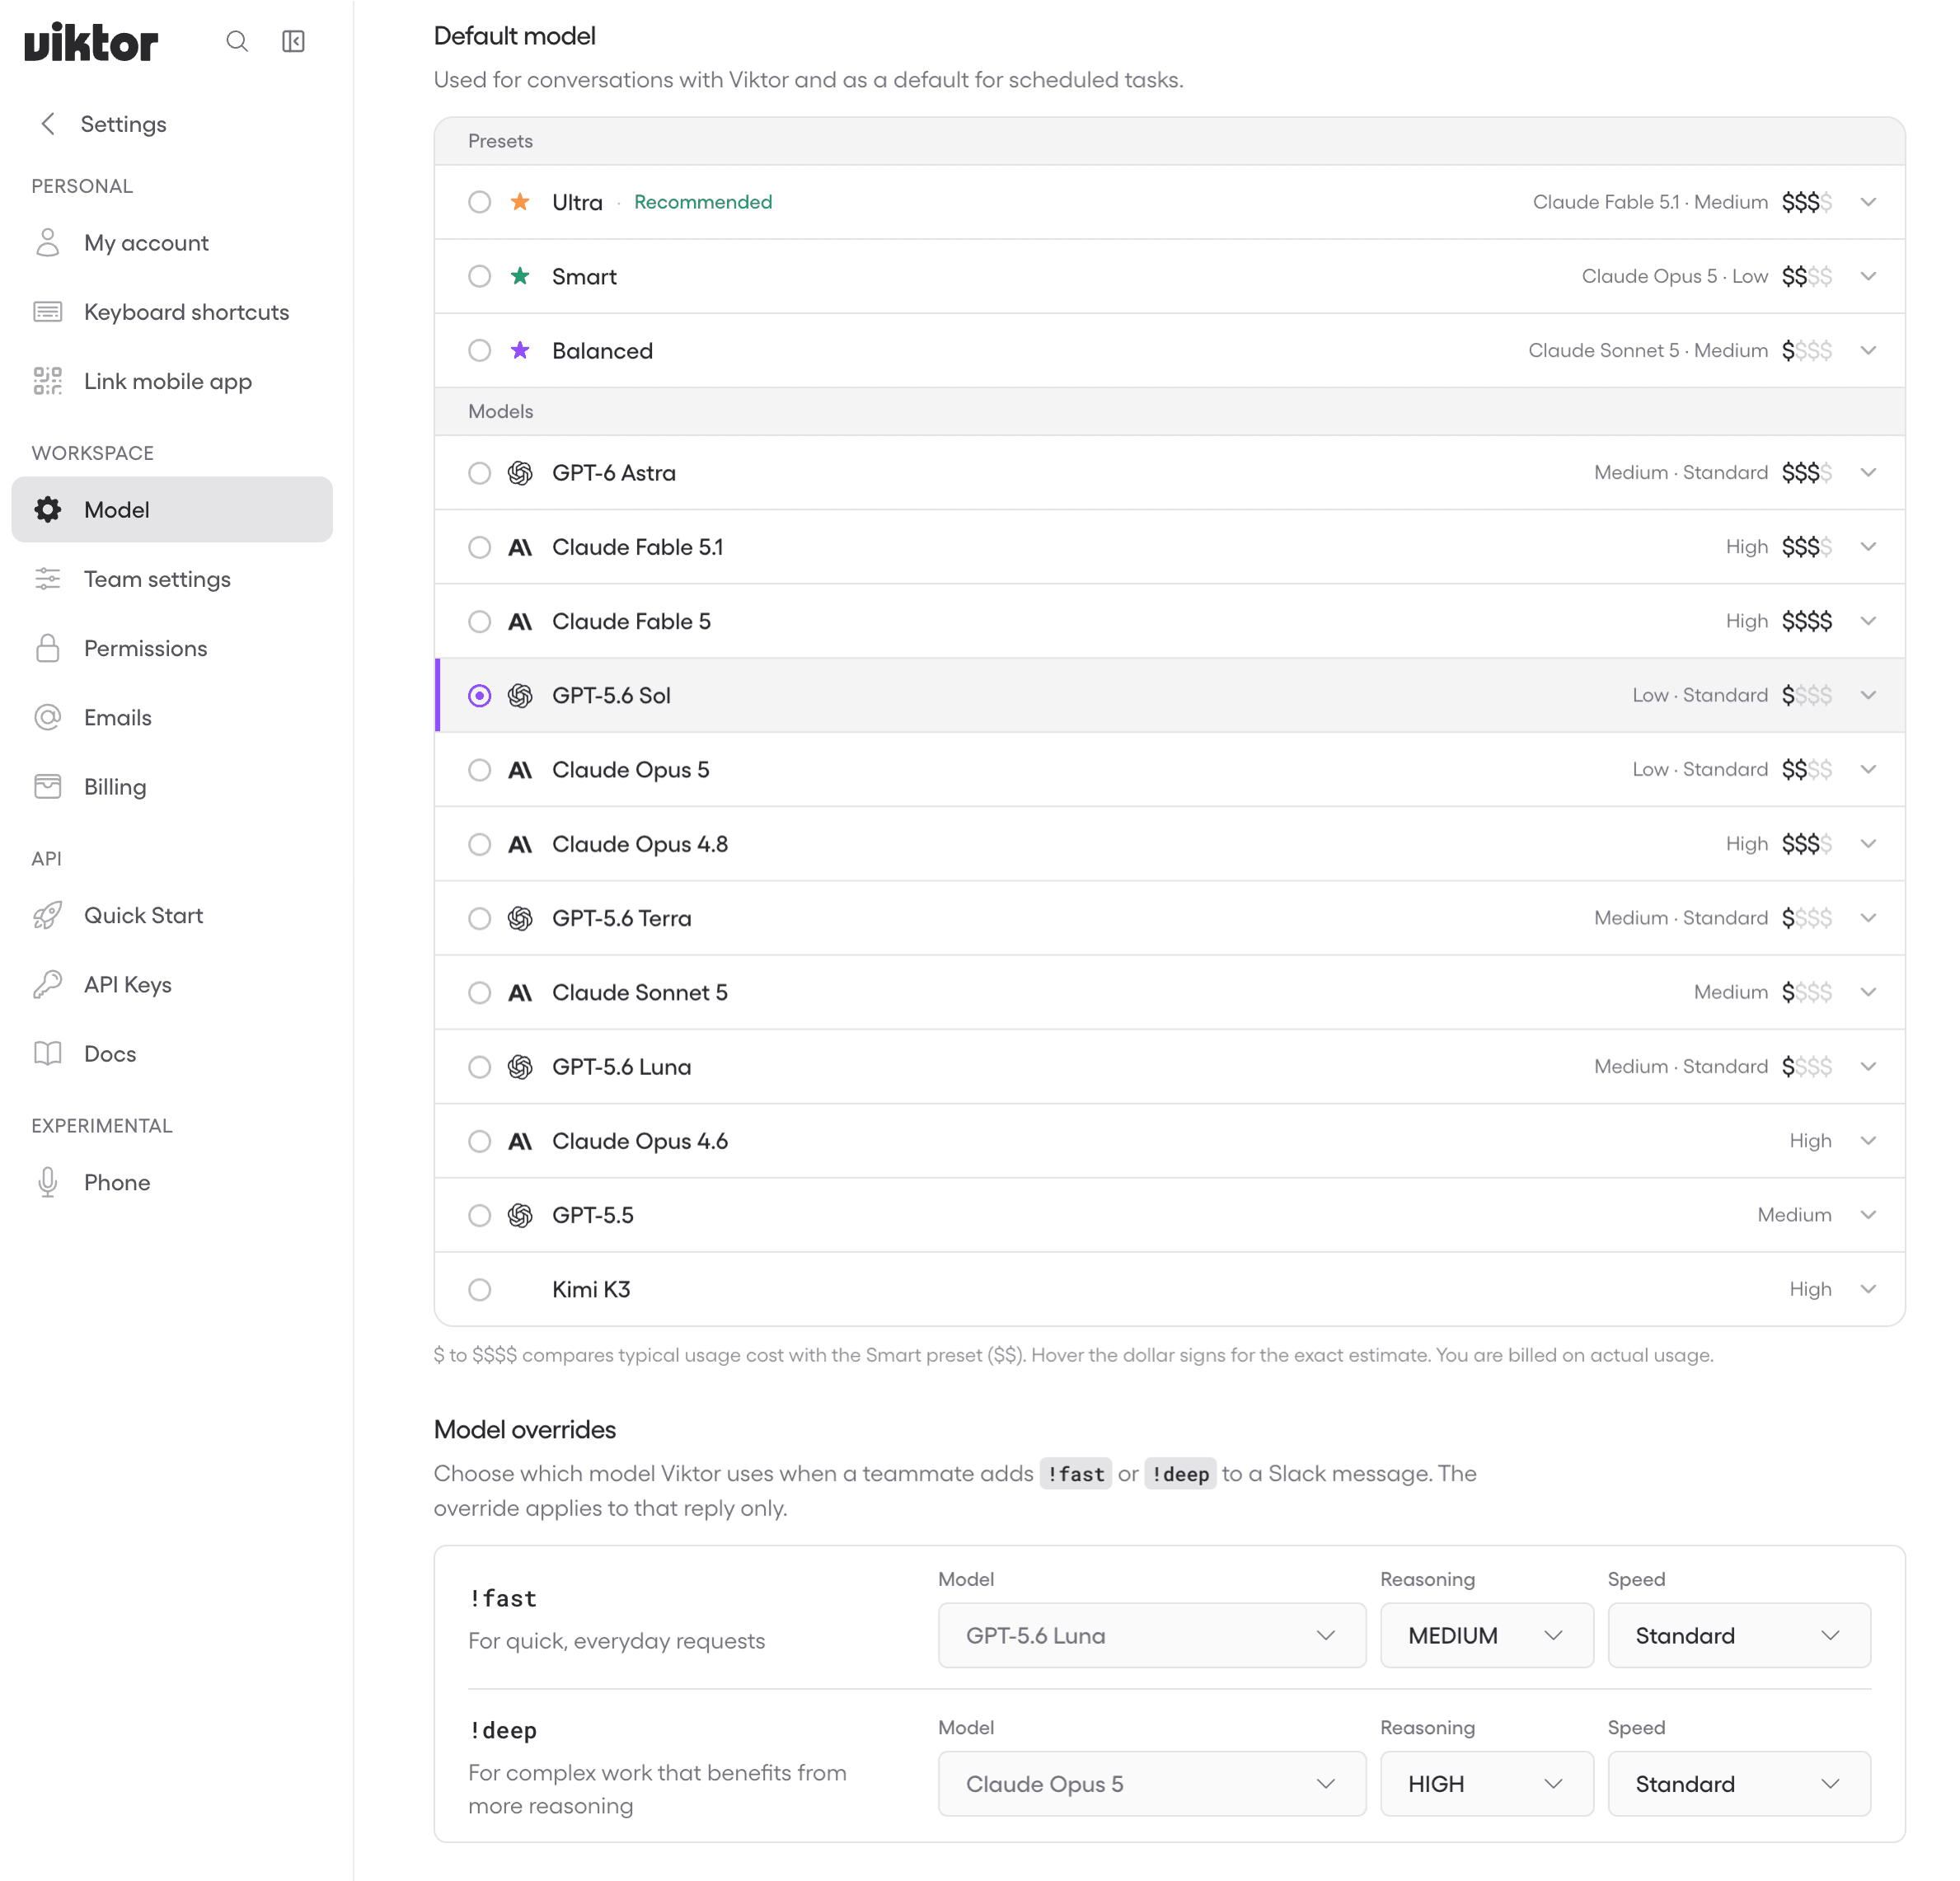
Task: Click the green Recommended label on Ultra
Action: click(703, 202)
